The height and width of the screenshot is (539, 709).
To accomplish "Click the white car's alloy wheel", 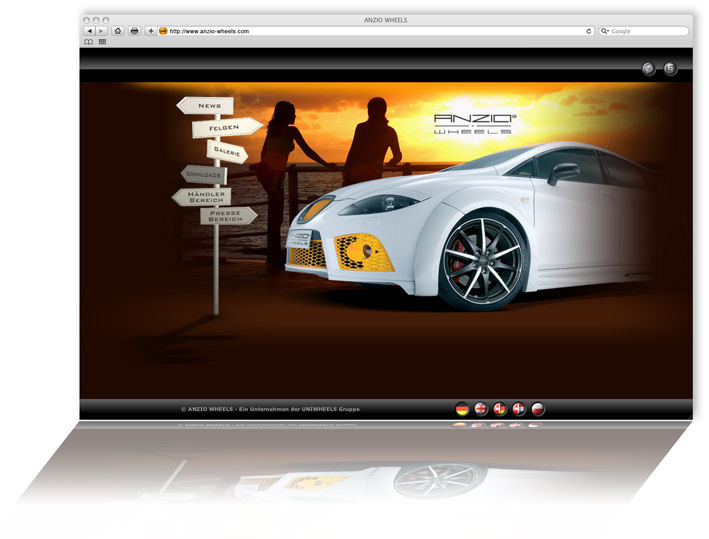I will pyautogui.click(x=482, y=262).
